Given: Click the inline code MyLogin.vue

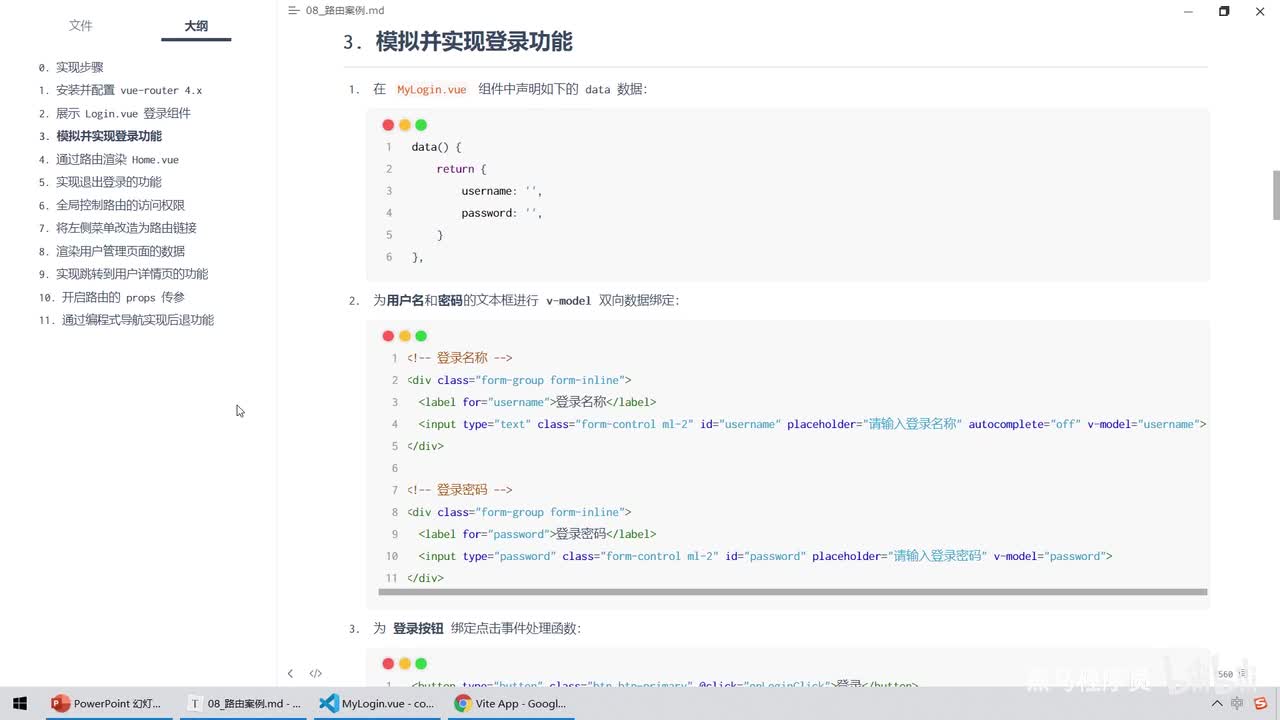Looking at the screenshot, I should coord(431,89).
